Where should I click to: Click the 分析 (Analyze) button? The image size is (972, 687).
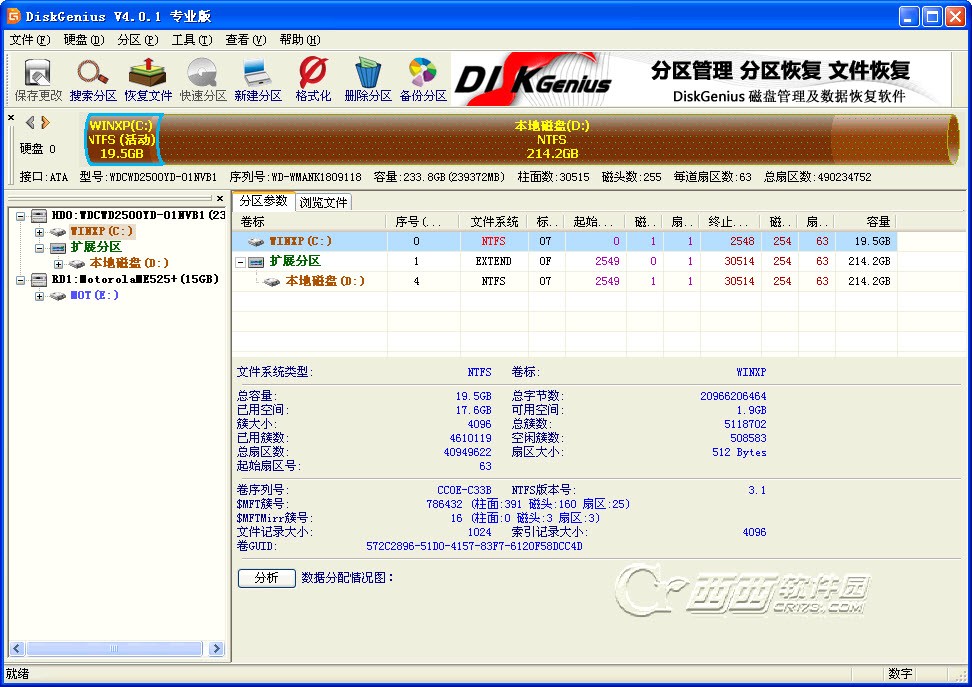point(266,578)
